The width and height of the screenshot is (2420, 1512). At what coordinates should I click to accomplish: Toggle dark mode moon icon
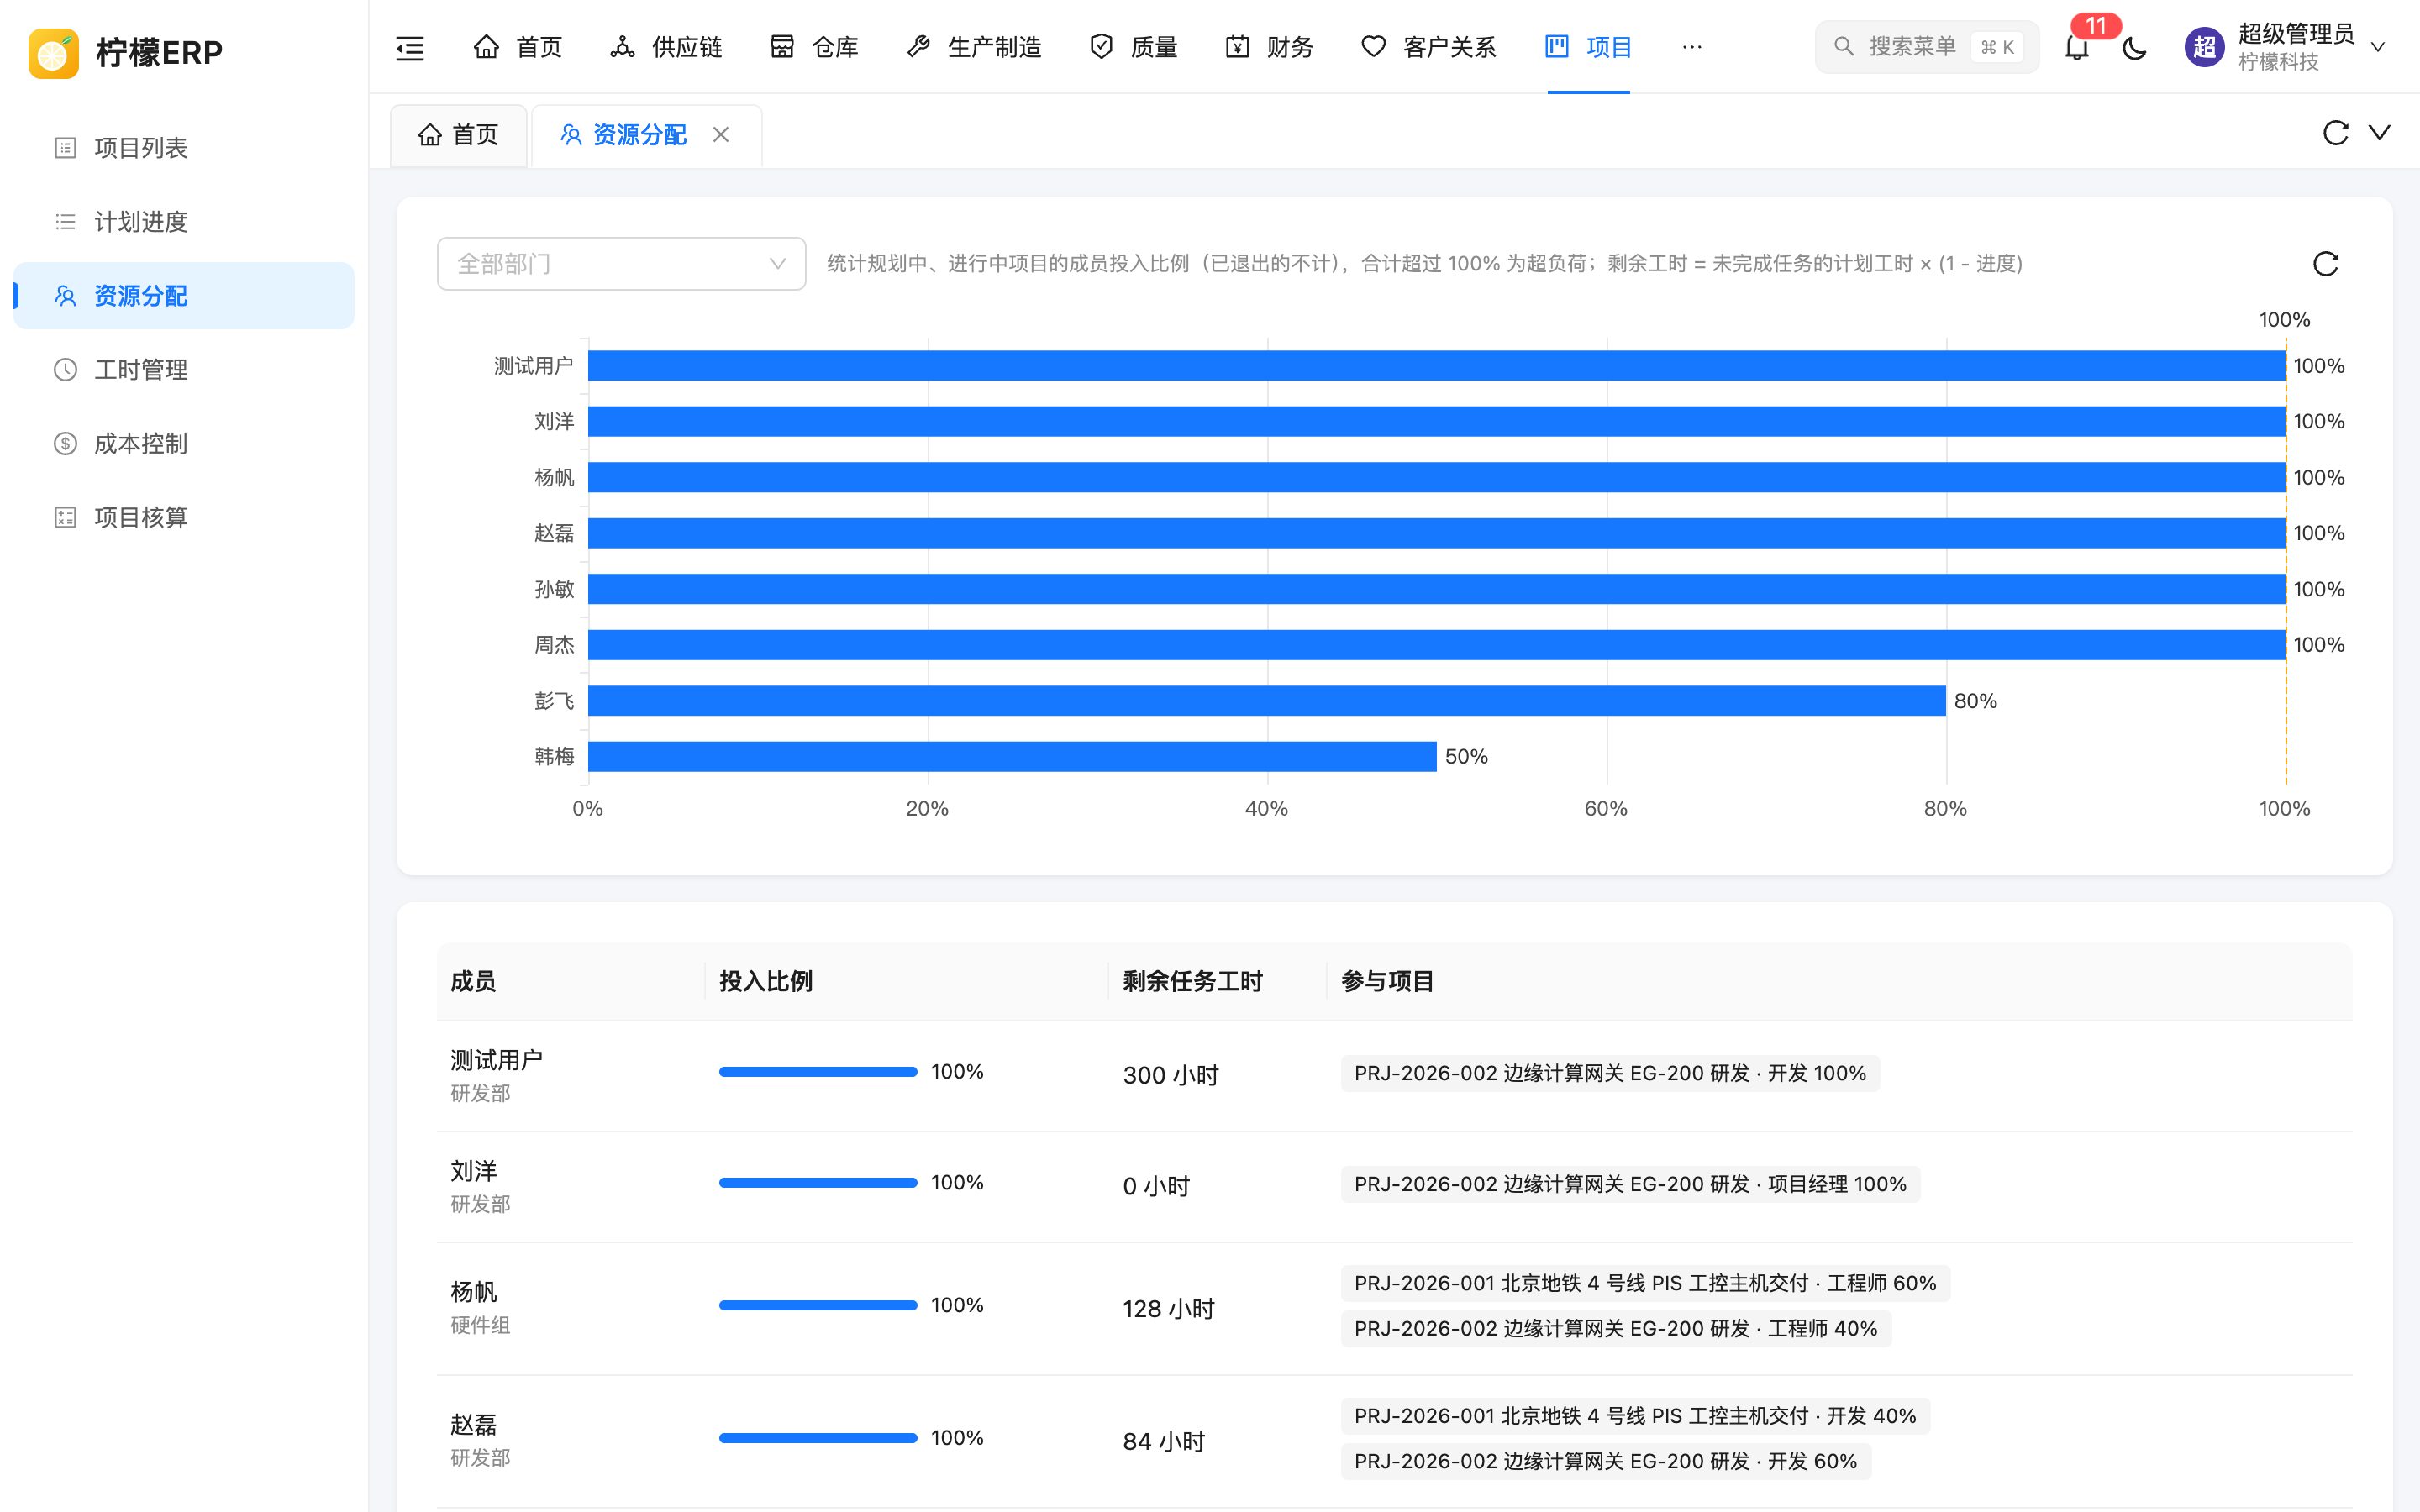pos(2134,47)
